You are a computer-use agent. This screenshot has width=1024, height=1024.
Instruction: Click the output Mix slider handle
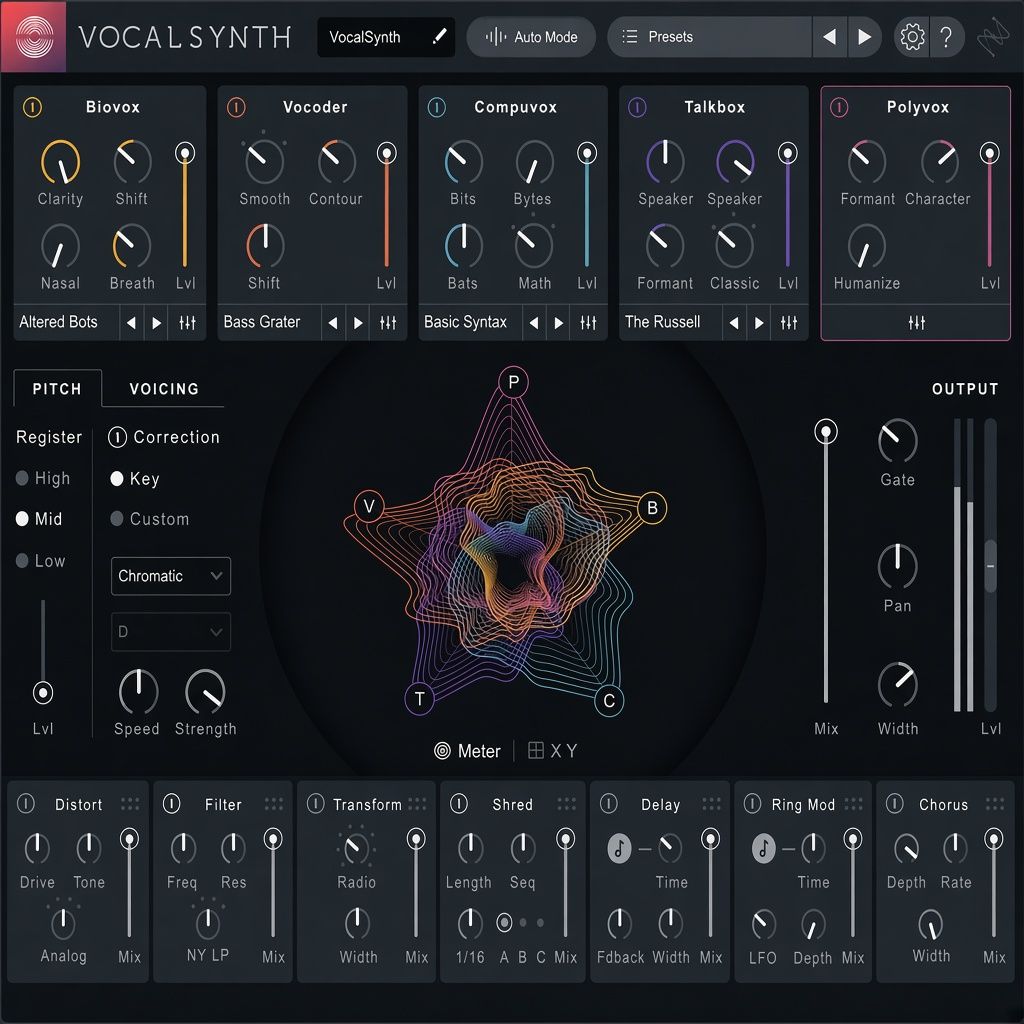[825, 432]
